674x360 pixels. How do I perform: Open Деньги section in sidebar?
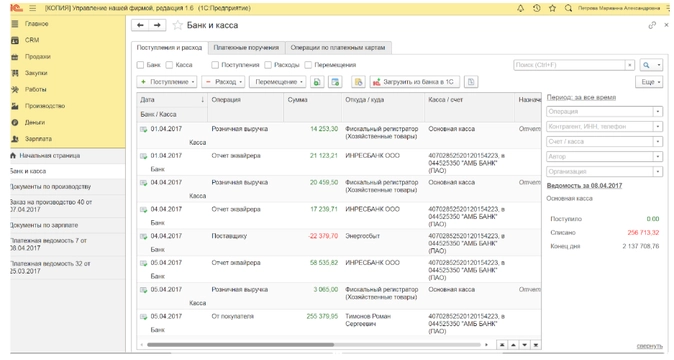(35, 122)
